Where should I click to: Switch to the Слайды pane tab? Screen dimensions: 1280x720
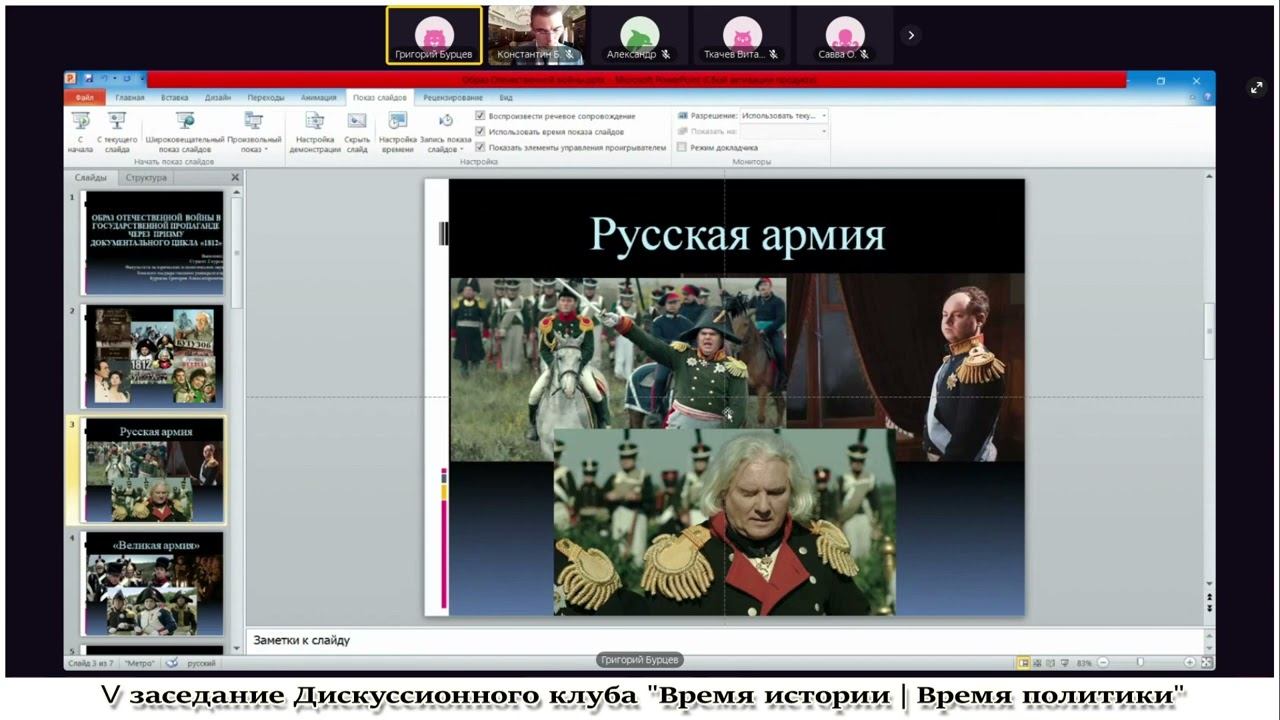[91, 178]
